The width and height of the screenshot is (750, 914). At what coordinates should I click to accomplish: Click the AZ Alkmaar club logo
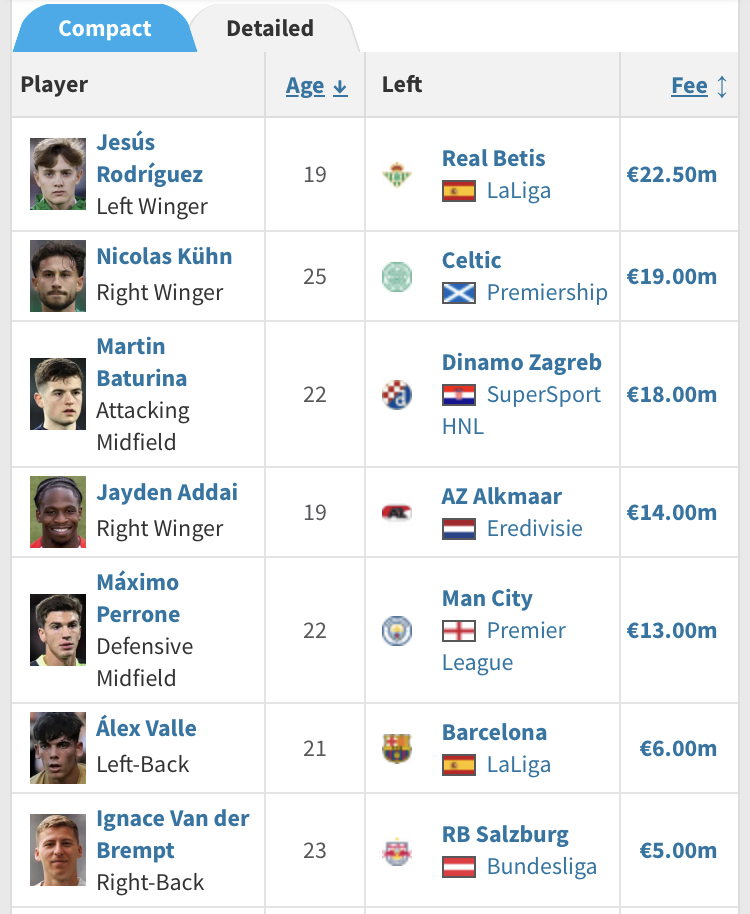pyautogui.click(x=397, y=512)
